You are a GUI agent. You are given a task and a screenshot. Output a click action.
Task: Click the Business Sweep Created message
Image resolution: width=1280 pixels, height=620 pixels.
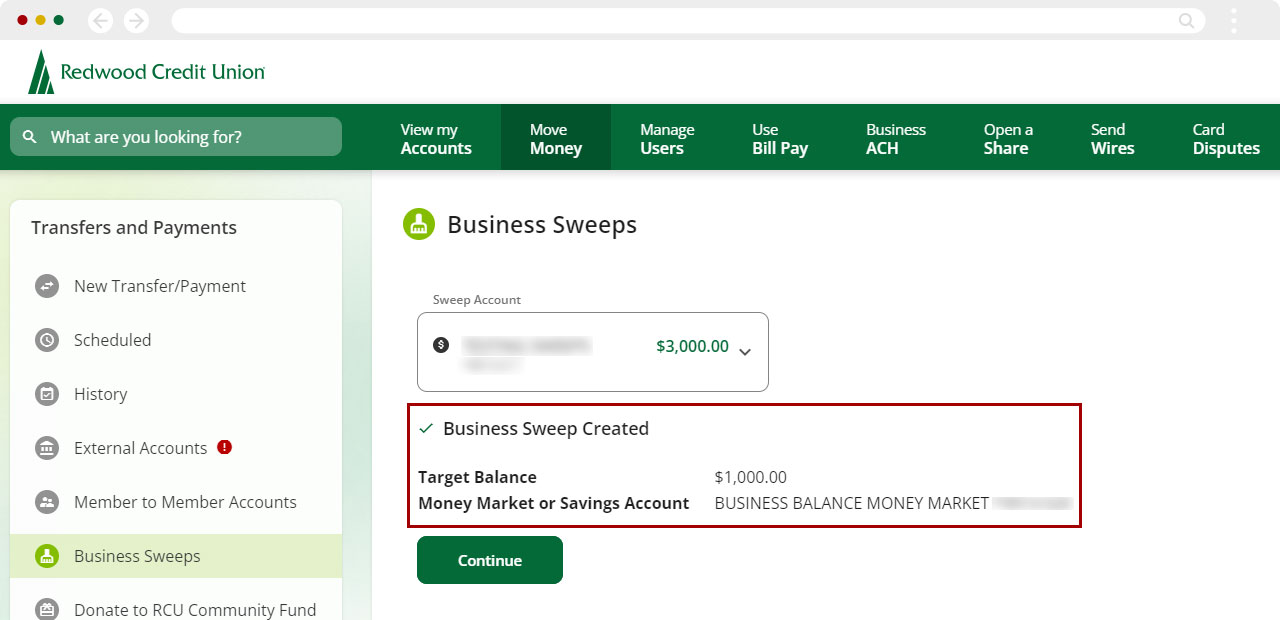tap(546, 428)
